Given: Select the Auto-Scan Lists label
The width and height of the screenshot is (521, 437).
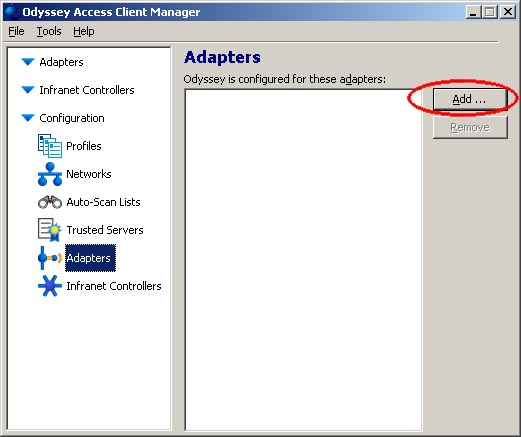Looking at the screenshot, I should pos(103,202).
